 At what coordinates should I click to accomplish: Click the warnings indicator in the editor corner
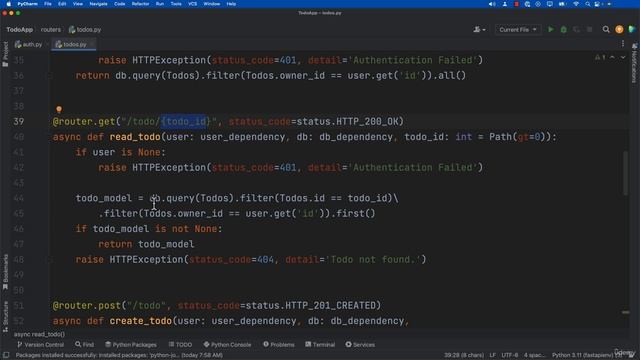pyautogui.click(x=600, y=58)
